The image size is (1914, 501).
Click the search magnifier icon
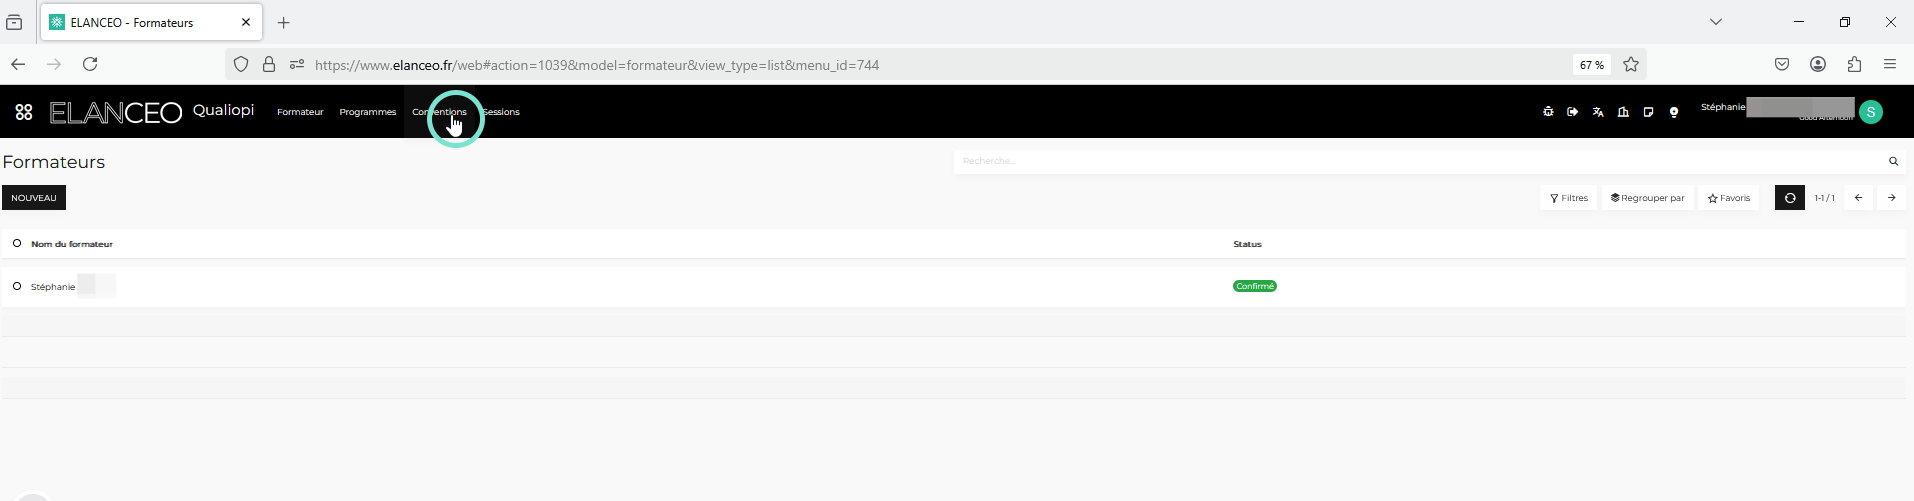pos(1893,161)
